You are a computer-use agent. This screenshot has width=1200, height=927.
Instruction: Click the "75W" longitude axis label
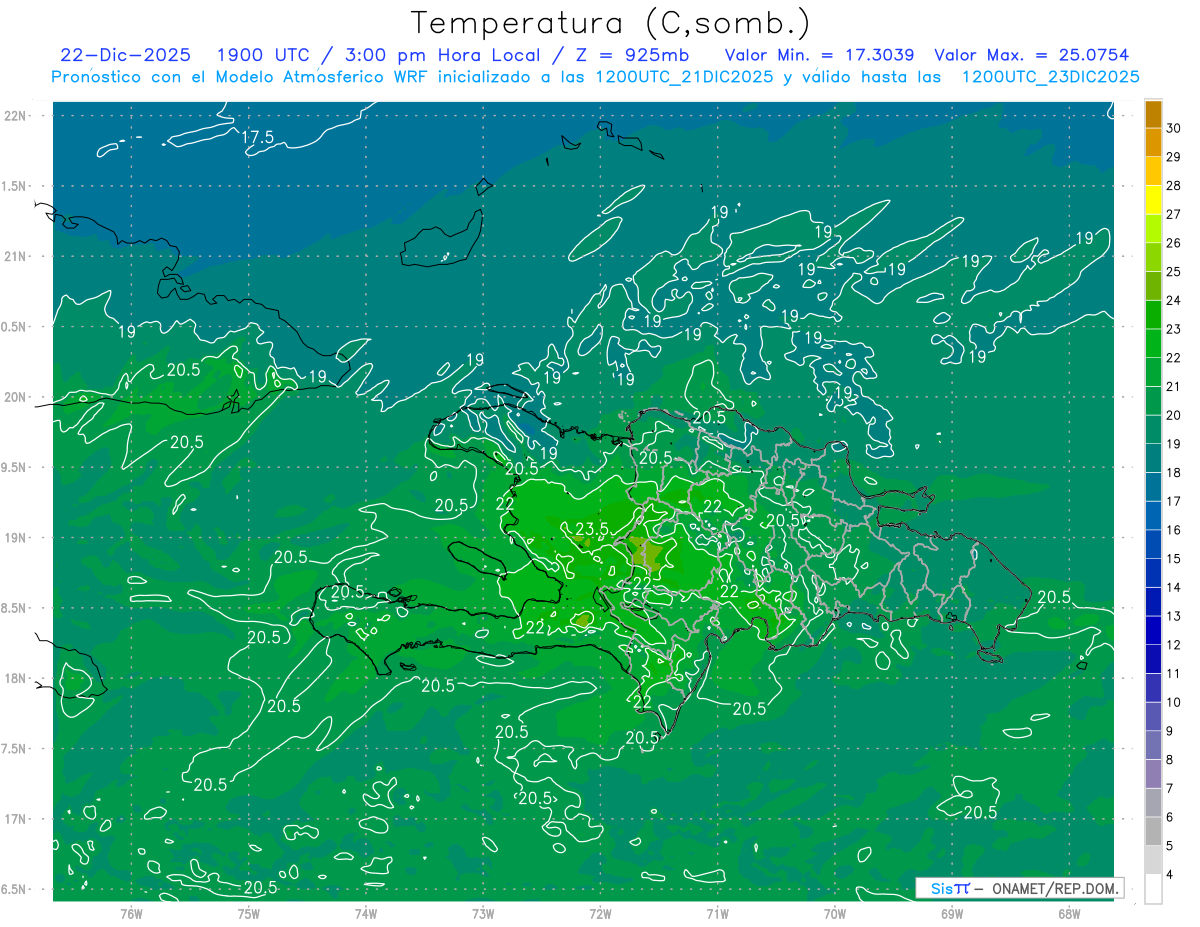tap(248, 914)
